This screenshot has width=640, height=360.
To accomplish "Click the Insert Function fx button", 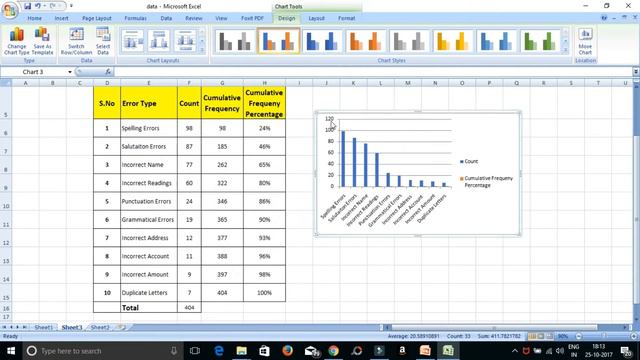I will (108, 72).
